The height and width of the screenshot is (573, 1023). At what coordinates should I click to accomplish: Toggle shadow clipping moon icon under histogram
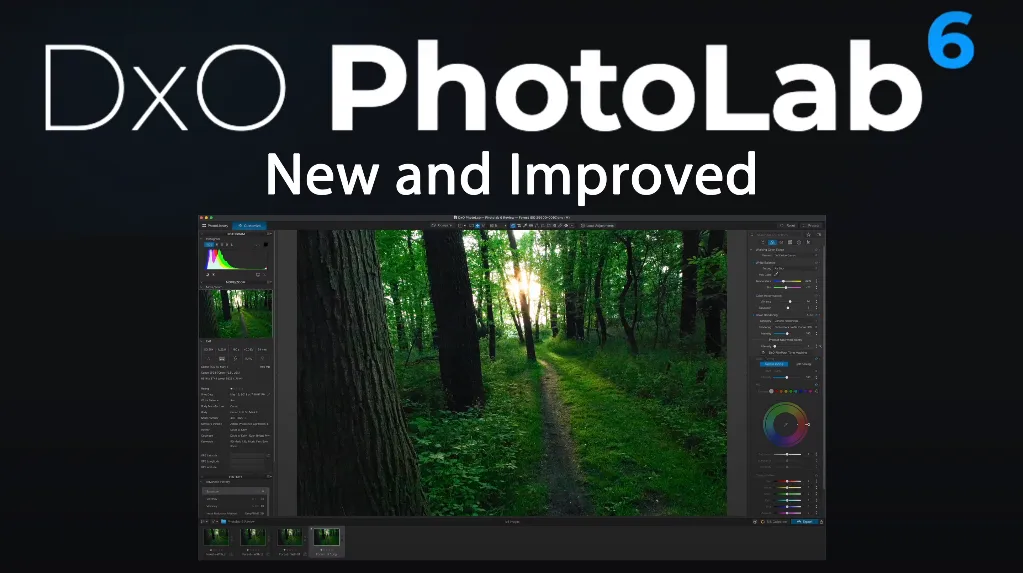tap(207, 275)
